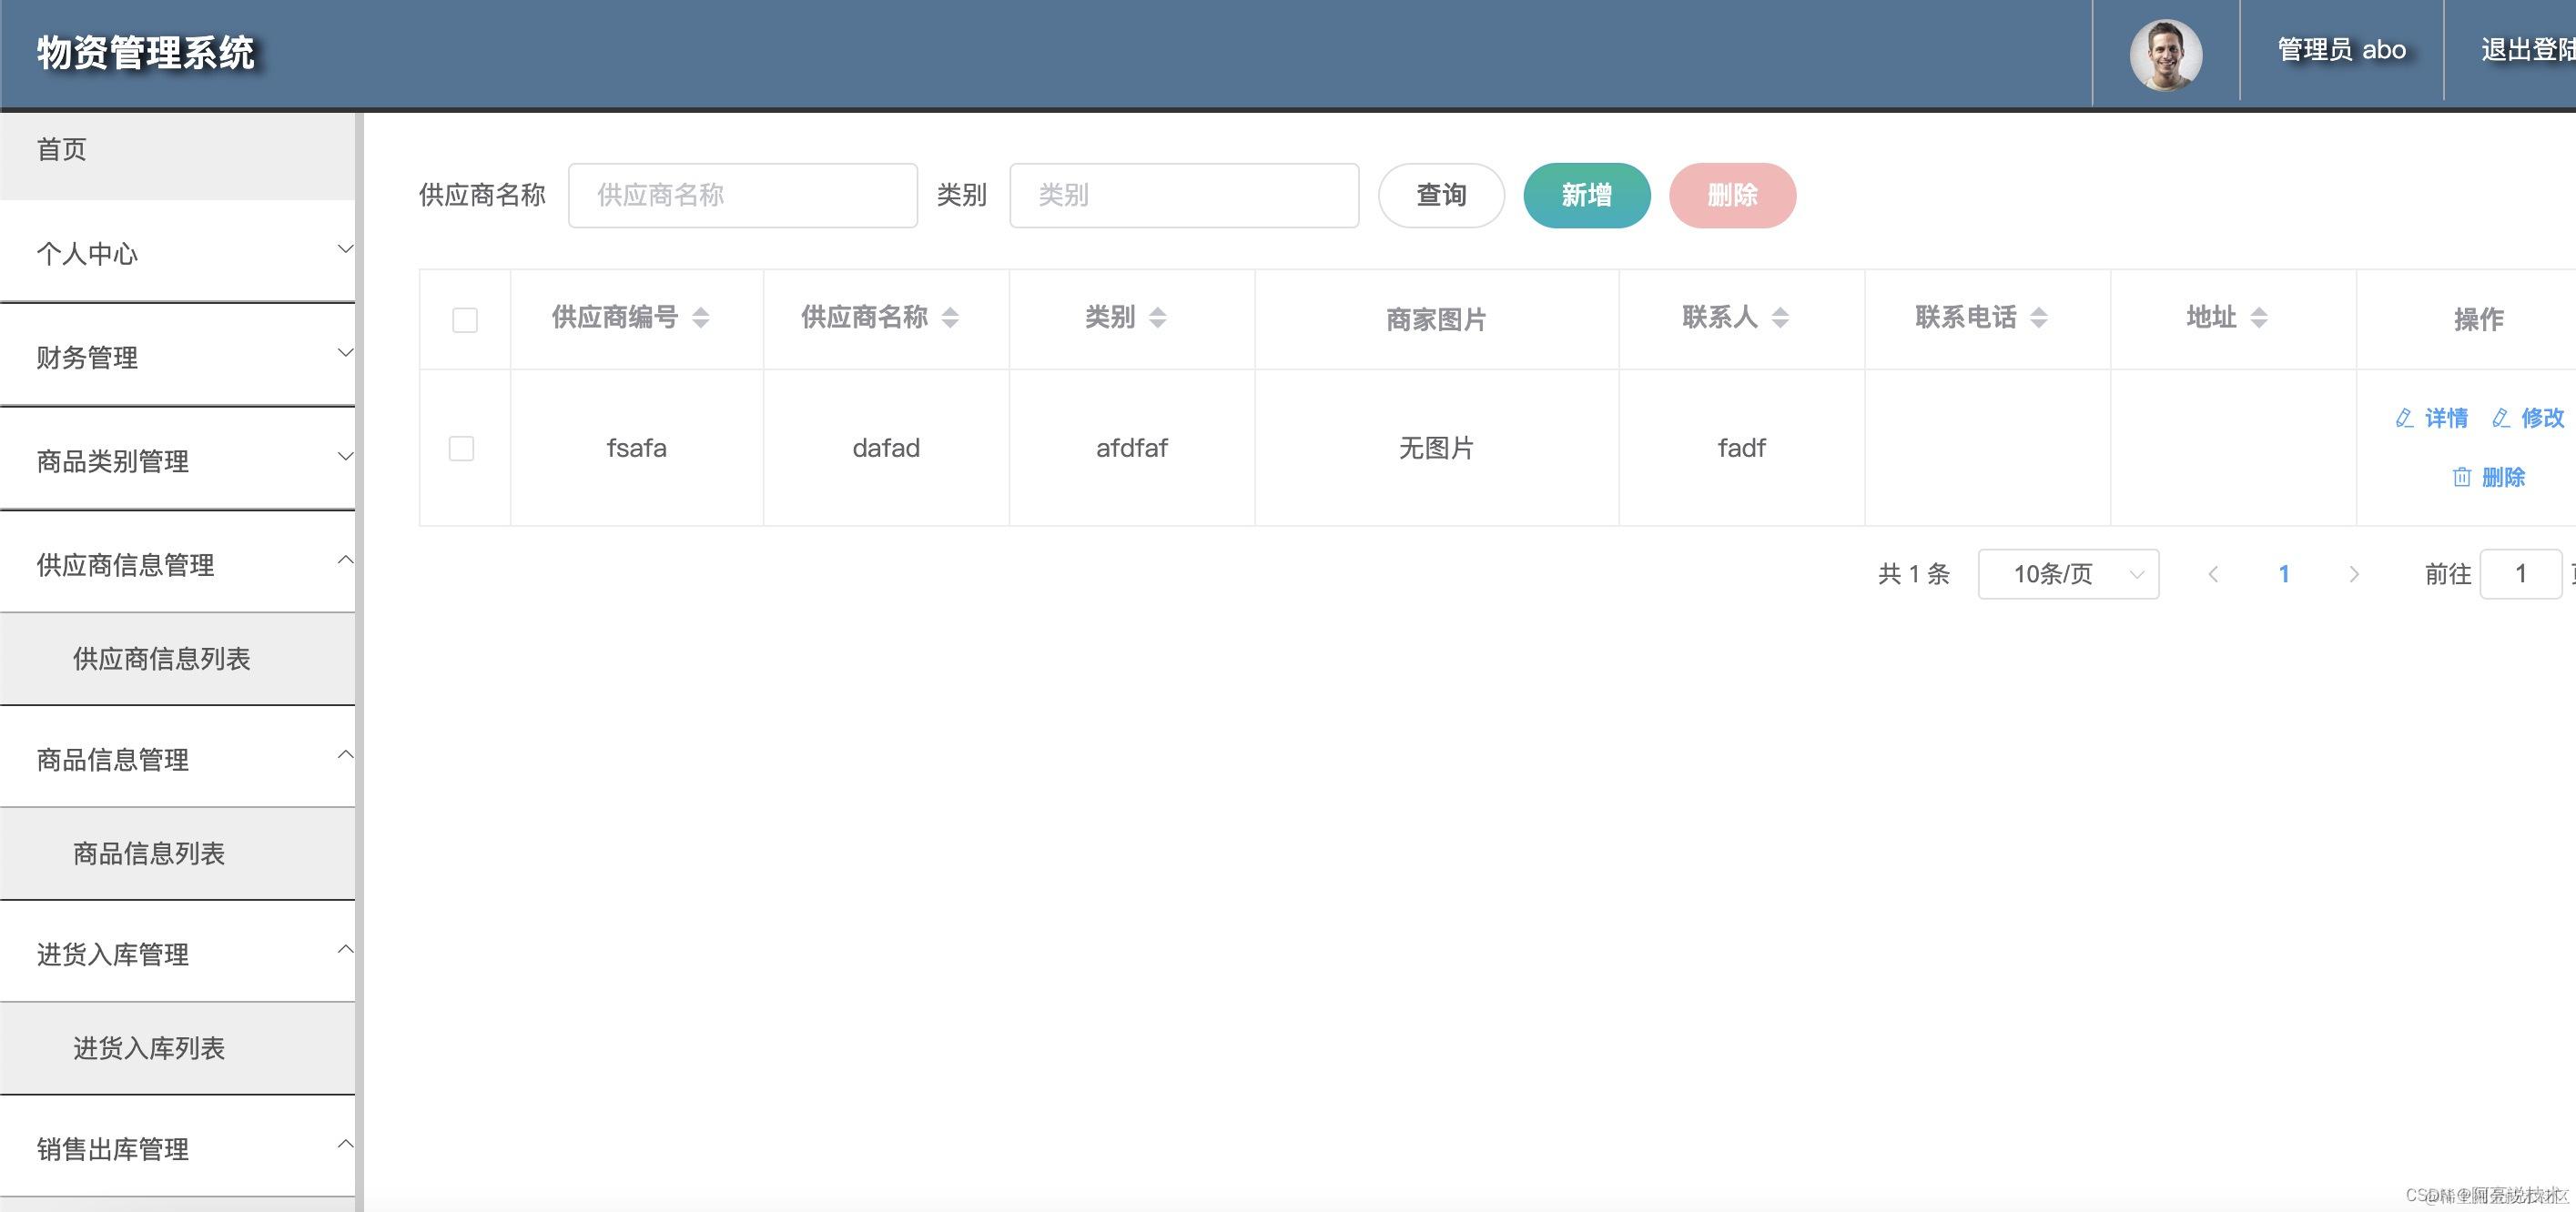Sort by 供应商编号 column sort icon
This screenshot has width=2576, height=1212.
coord(701,318)
